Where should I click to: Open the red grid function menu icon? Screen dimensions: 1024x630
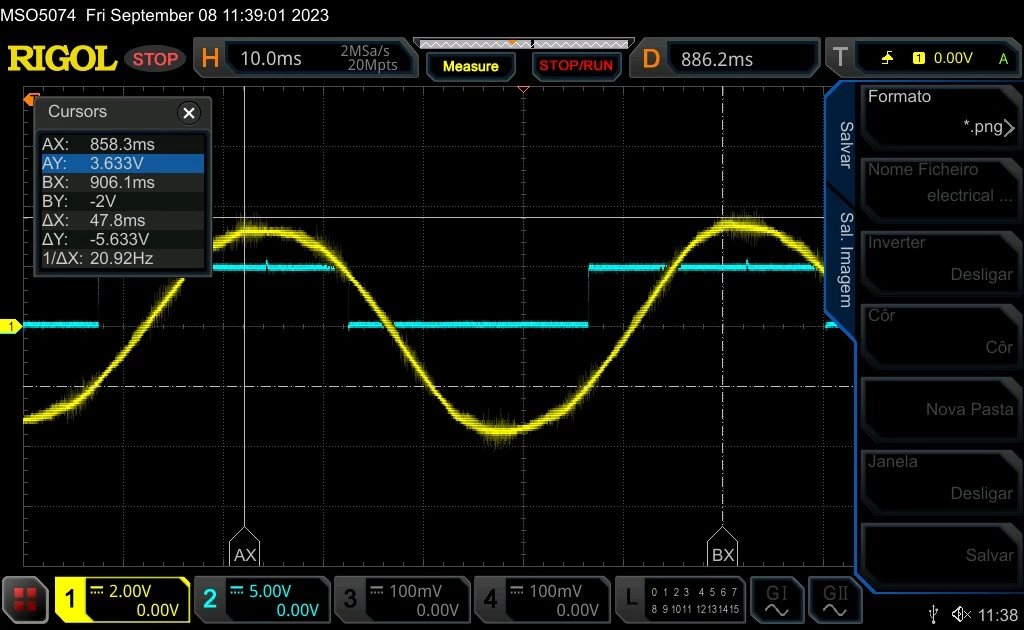pos(25,599)
